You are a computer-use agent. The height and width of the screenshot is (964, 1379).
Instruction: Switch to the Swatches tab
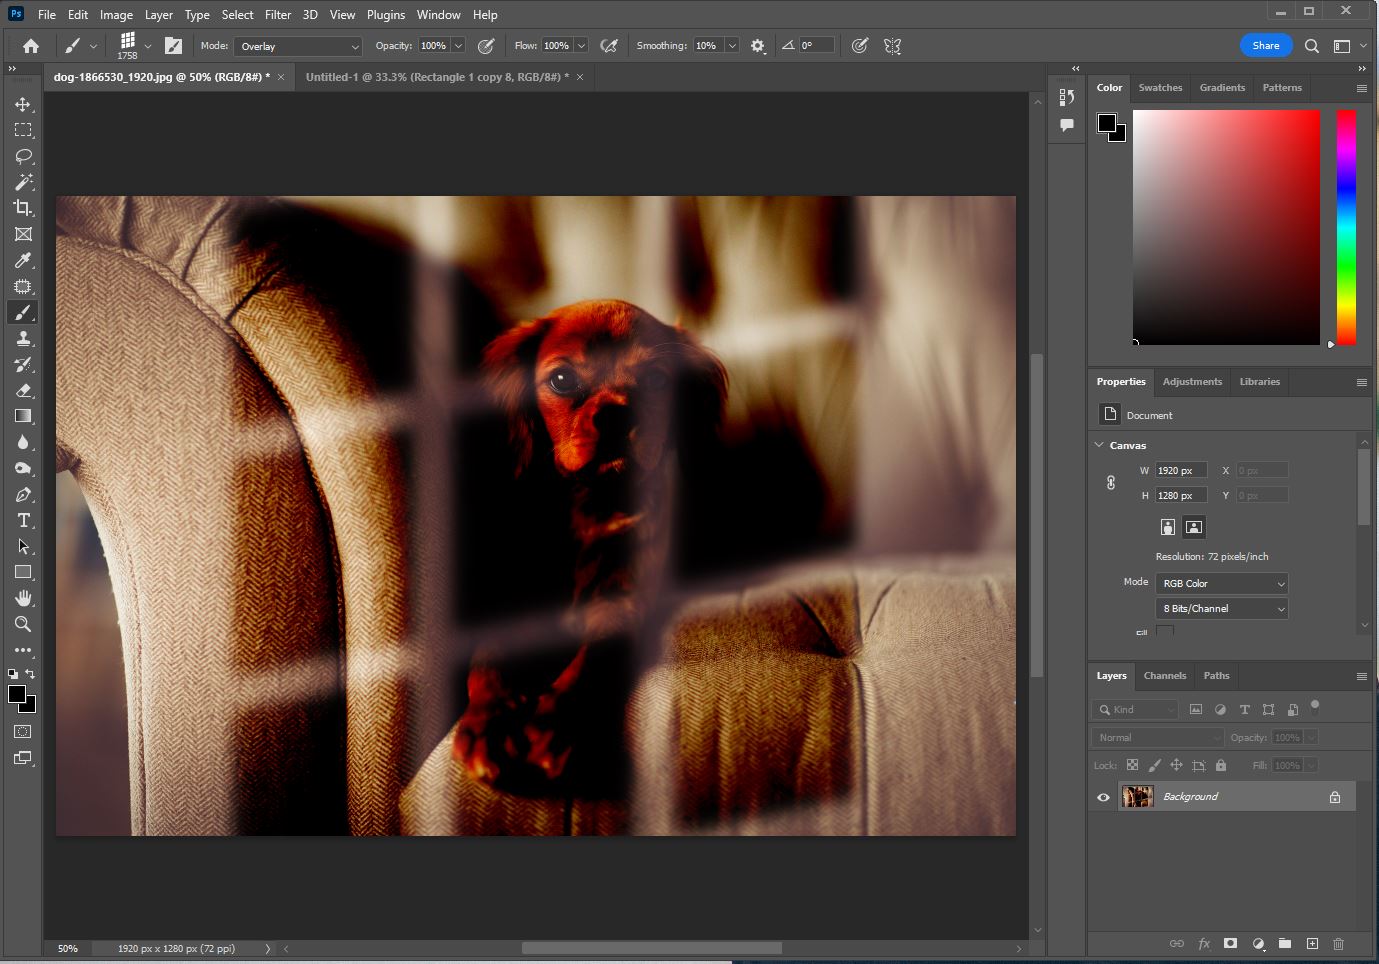[1160, 88]
